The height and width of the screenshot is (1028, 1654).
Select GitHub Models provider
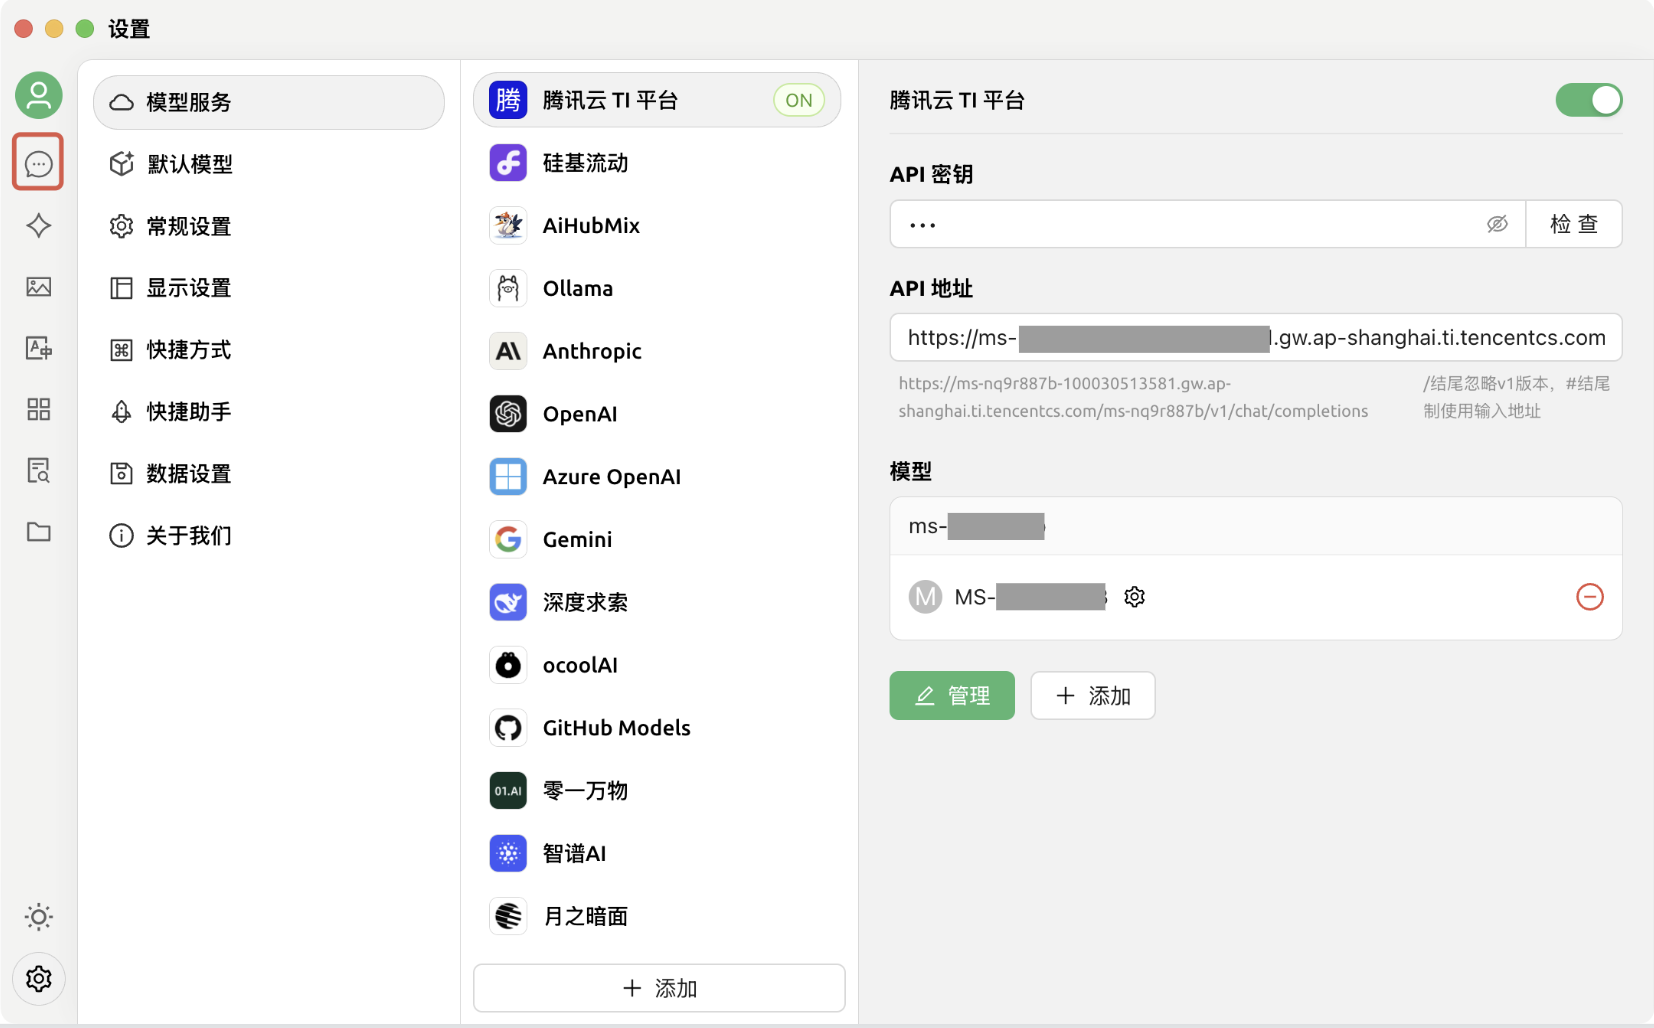click(657, 728)
